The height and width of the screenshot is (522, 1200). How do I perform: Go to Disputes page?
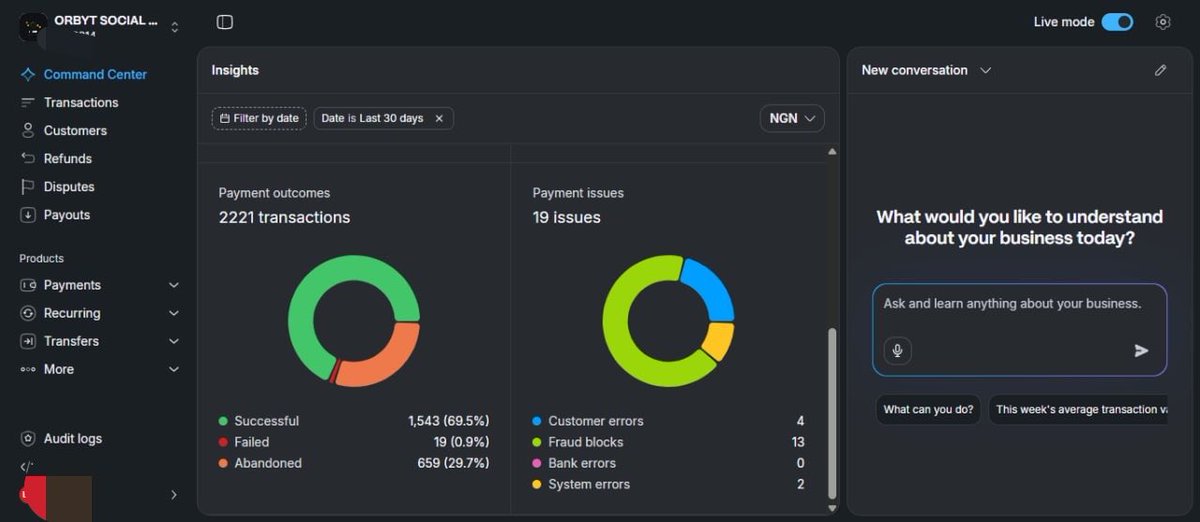(x=69, y=187)
